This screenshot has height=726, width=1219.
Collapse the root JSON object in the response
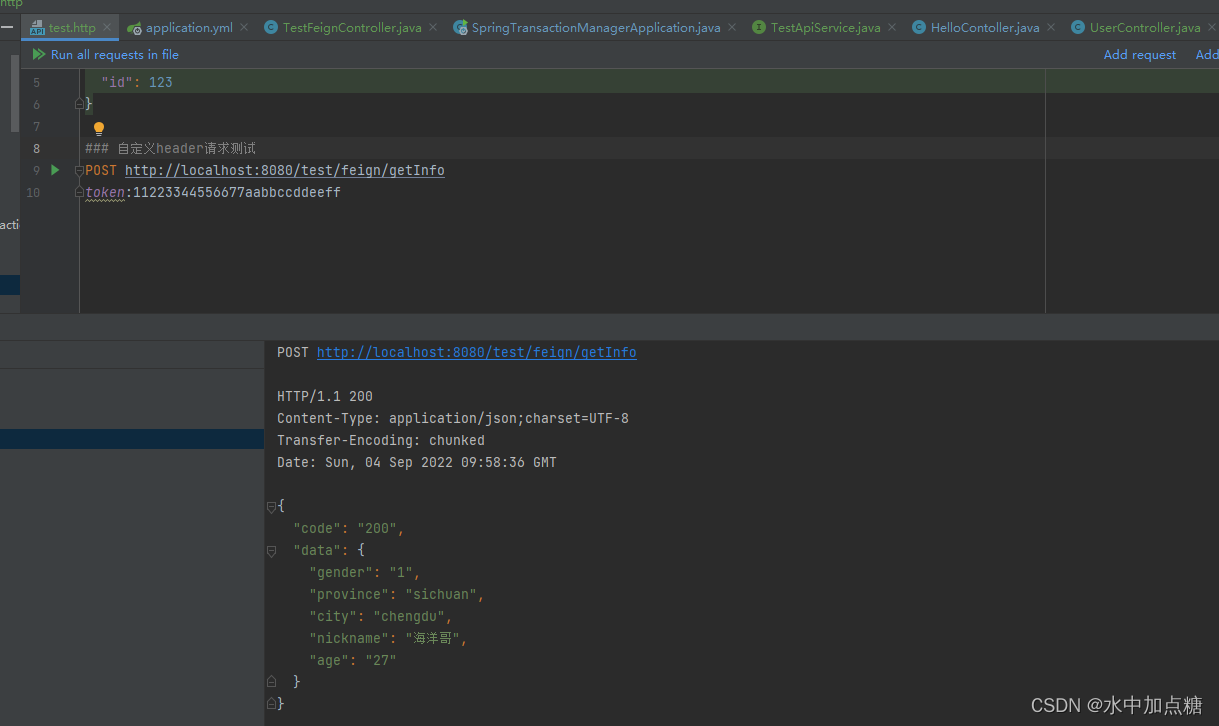(271, 506)
